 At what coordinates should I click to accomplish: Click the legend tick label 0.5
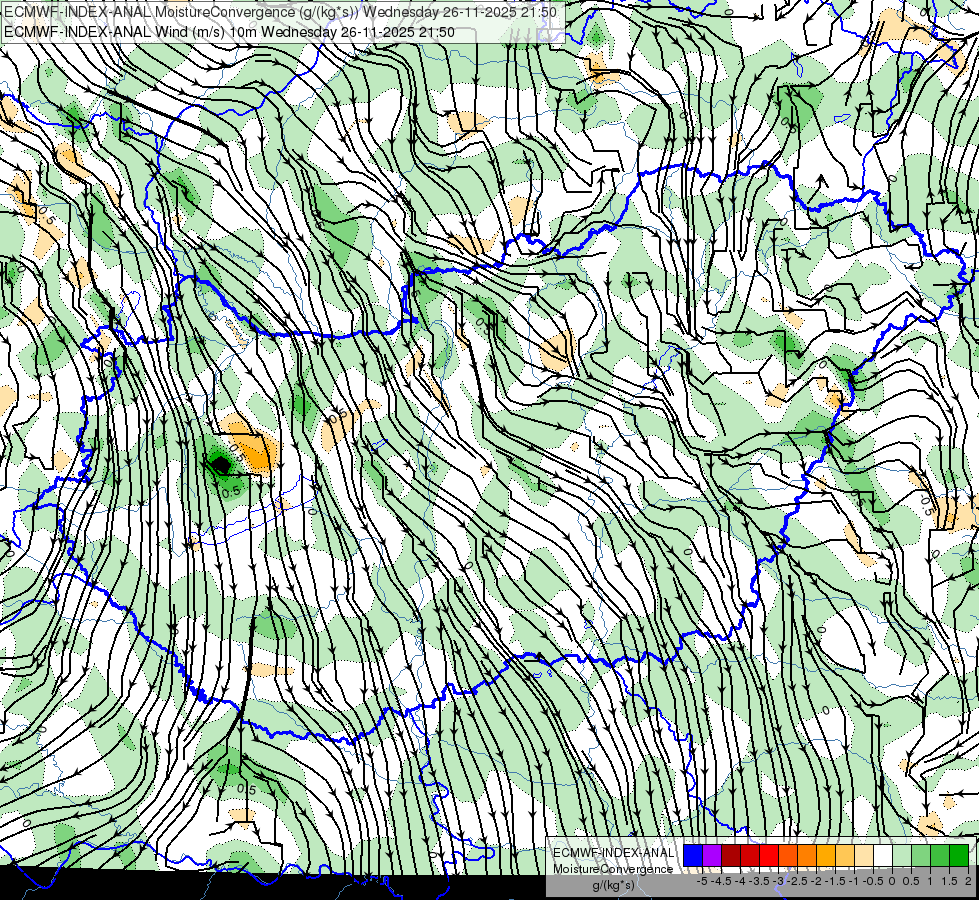coord(911,881)
